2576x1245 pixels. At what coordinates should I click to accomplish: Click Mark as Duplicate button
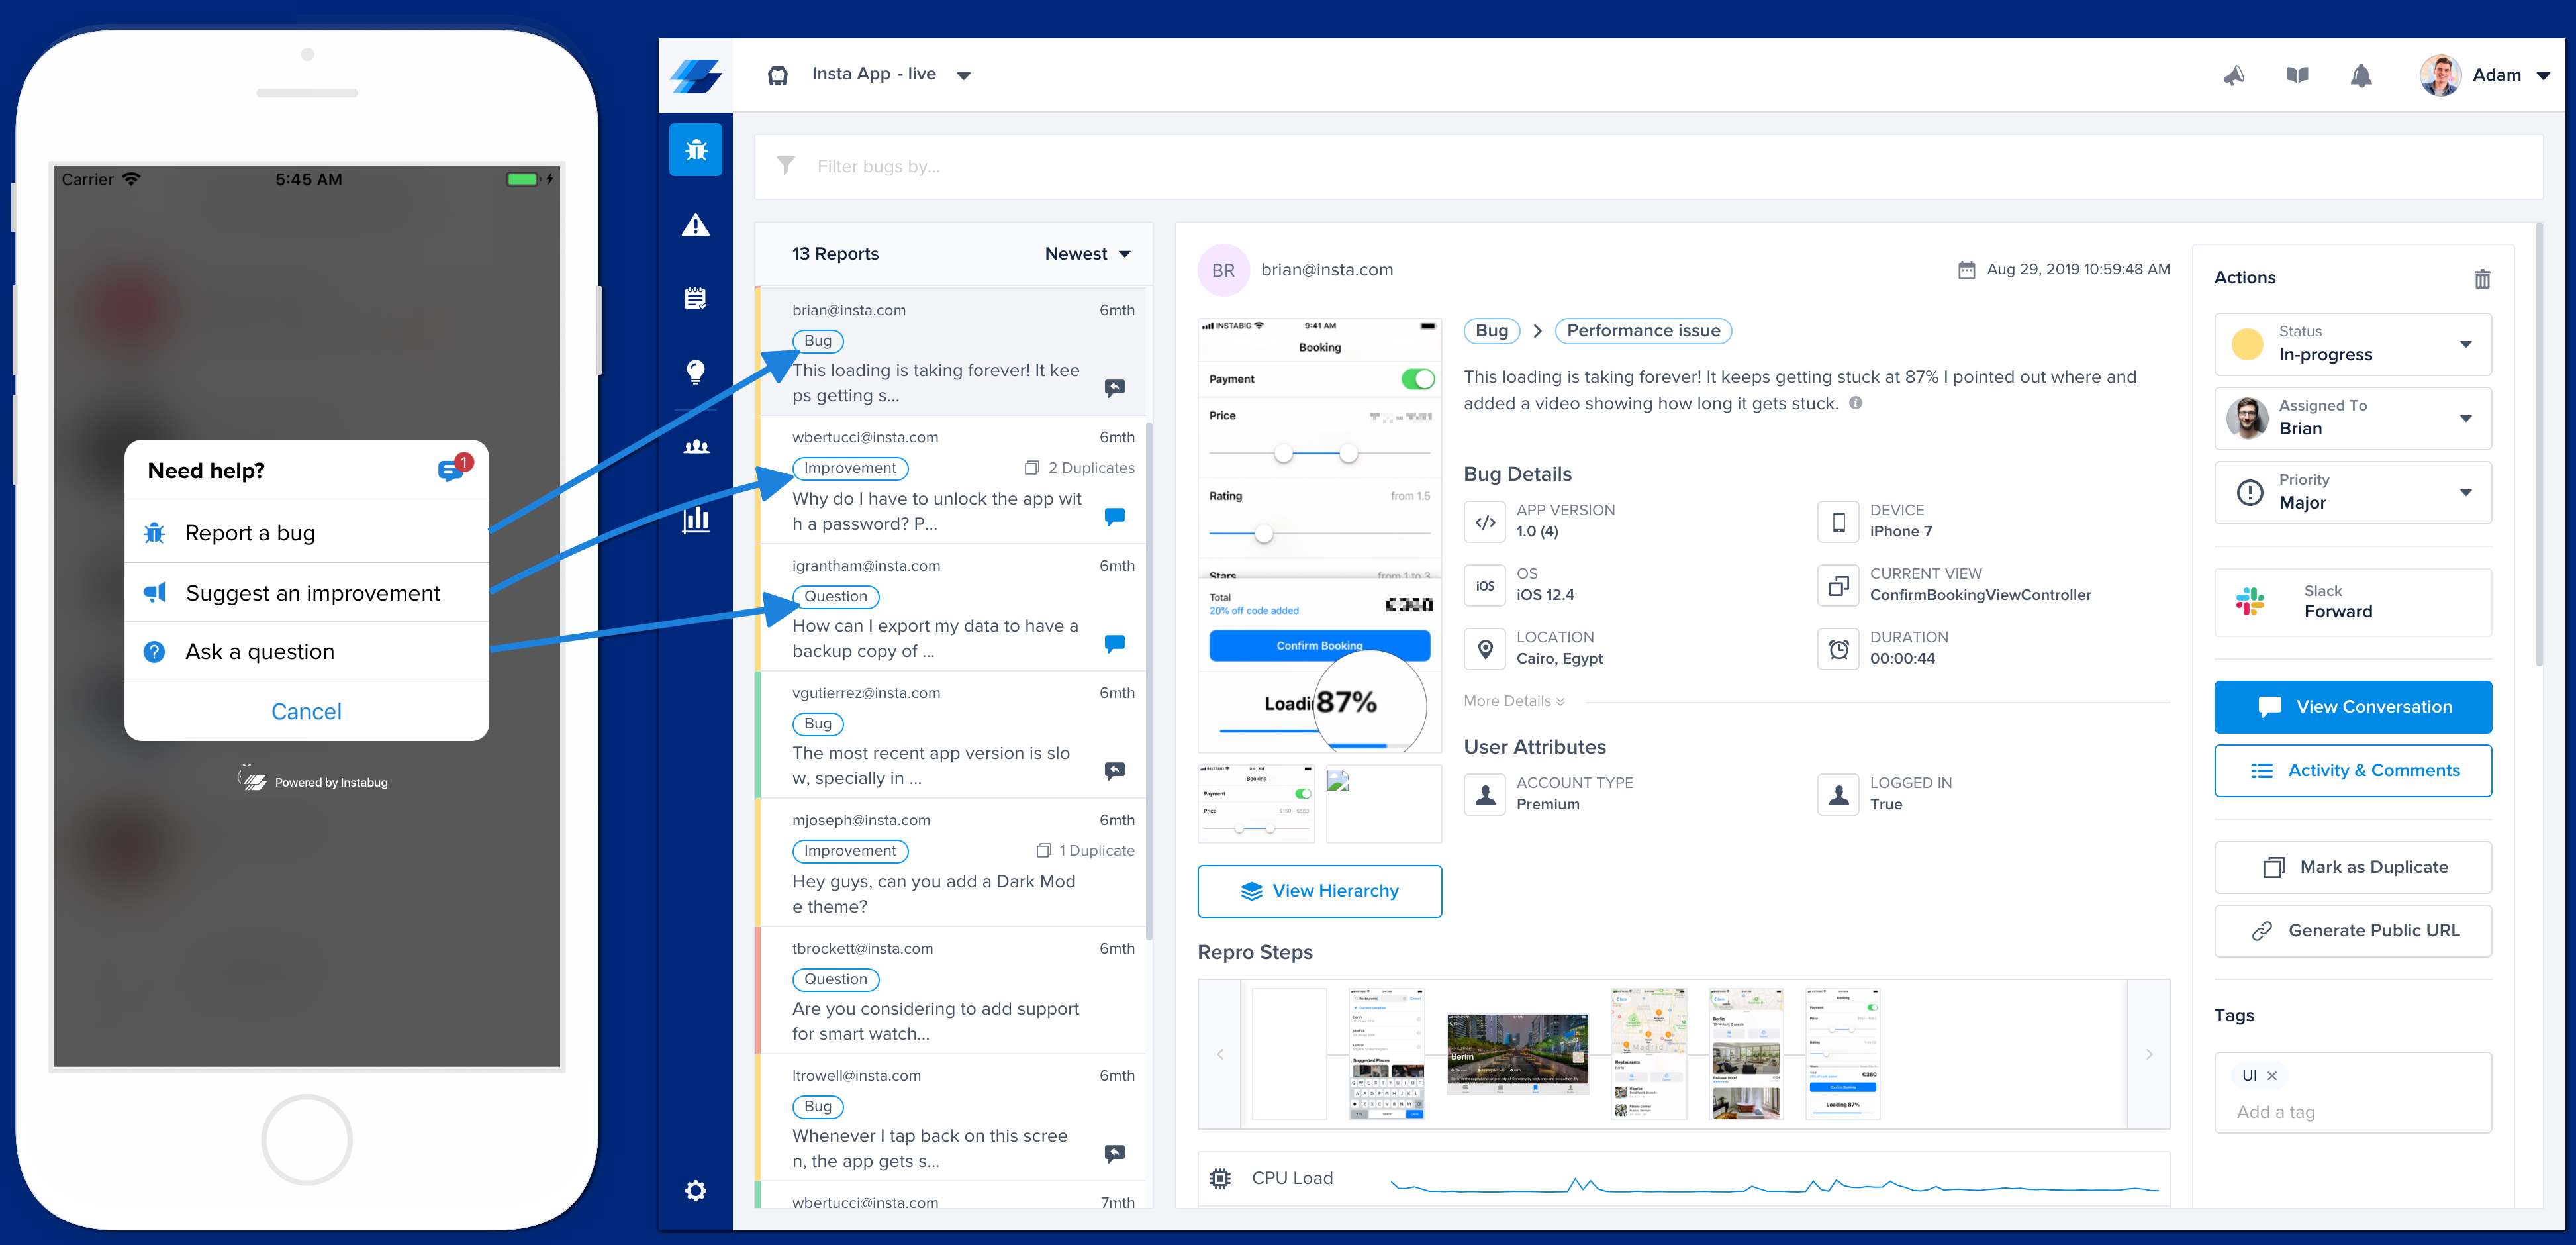point(2352,867)
